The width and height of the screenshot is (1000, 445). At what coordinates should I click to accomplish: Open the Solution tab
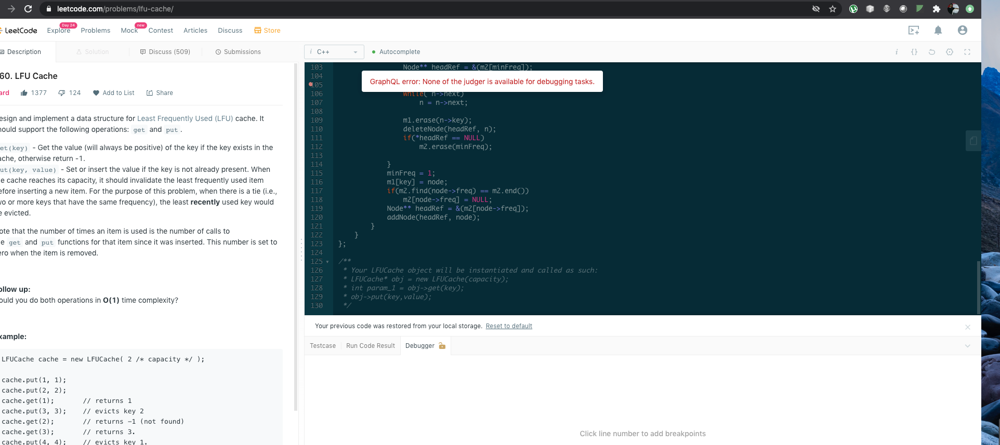tap(92, 52)
